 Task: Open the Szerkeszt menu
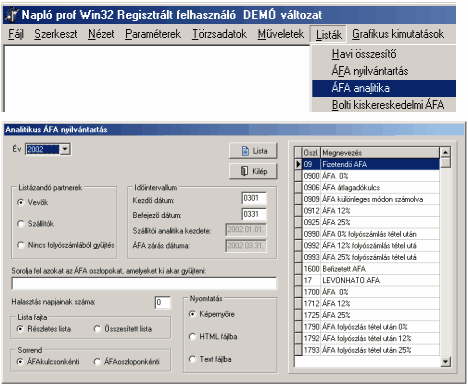coord(56,34)
